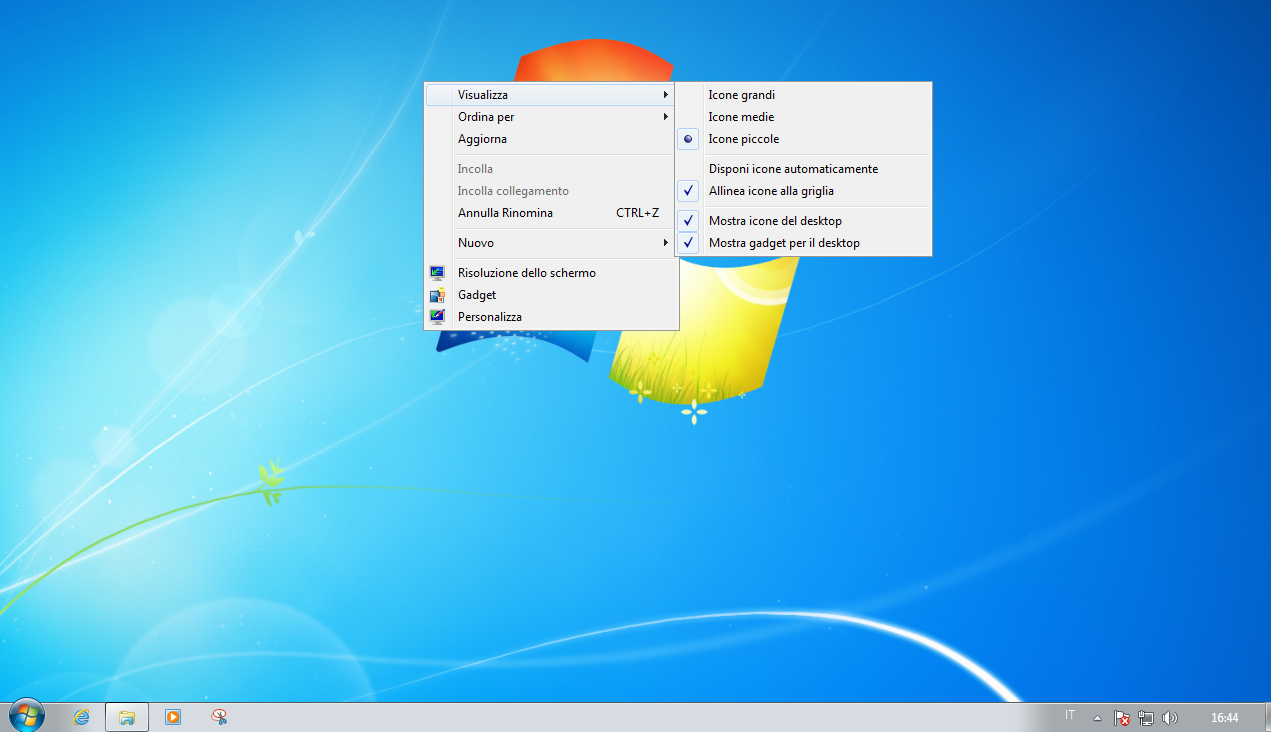Screen dimensions: 1271x732
Task: Disable Mostra gadget per il desktop
Action: click(783, 243)
